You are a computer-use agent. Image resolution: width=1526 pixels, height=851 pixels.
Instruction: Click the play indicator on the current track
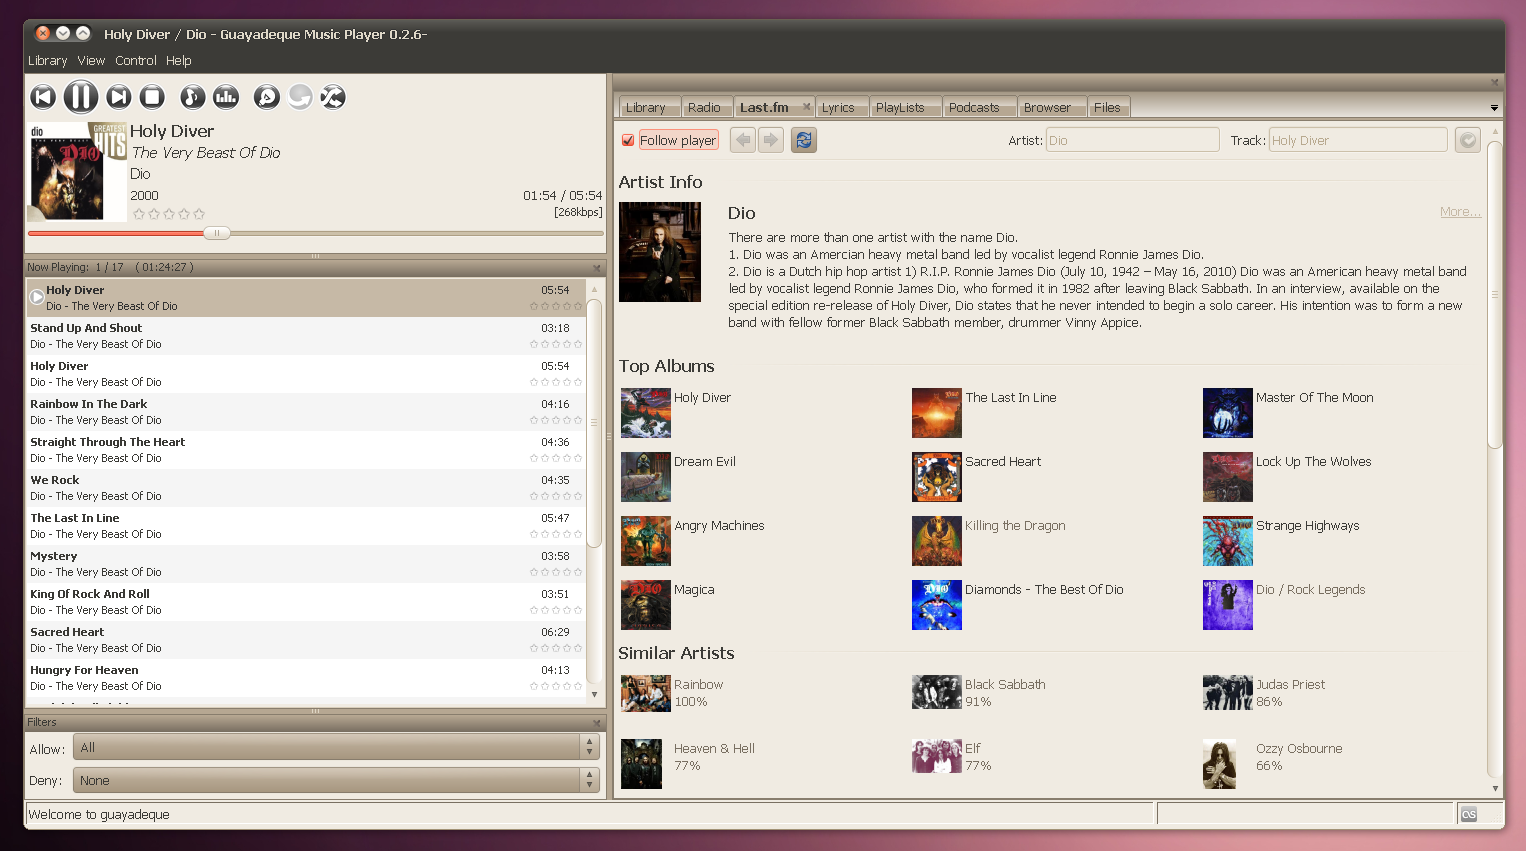(x=37, y=297)
